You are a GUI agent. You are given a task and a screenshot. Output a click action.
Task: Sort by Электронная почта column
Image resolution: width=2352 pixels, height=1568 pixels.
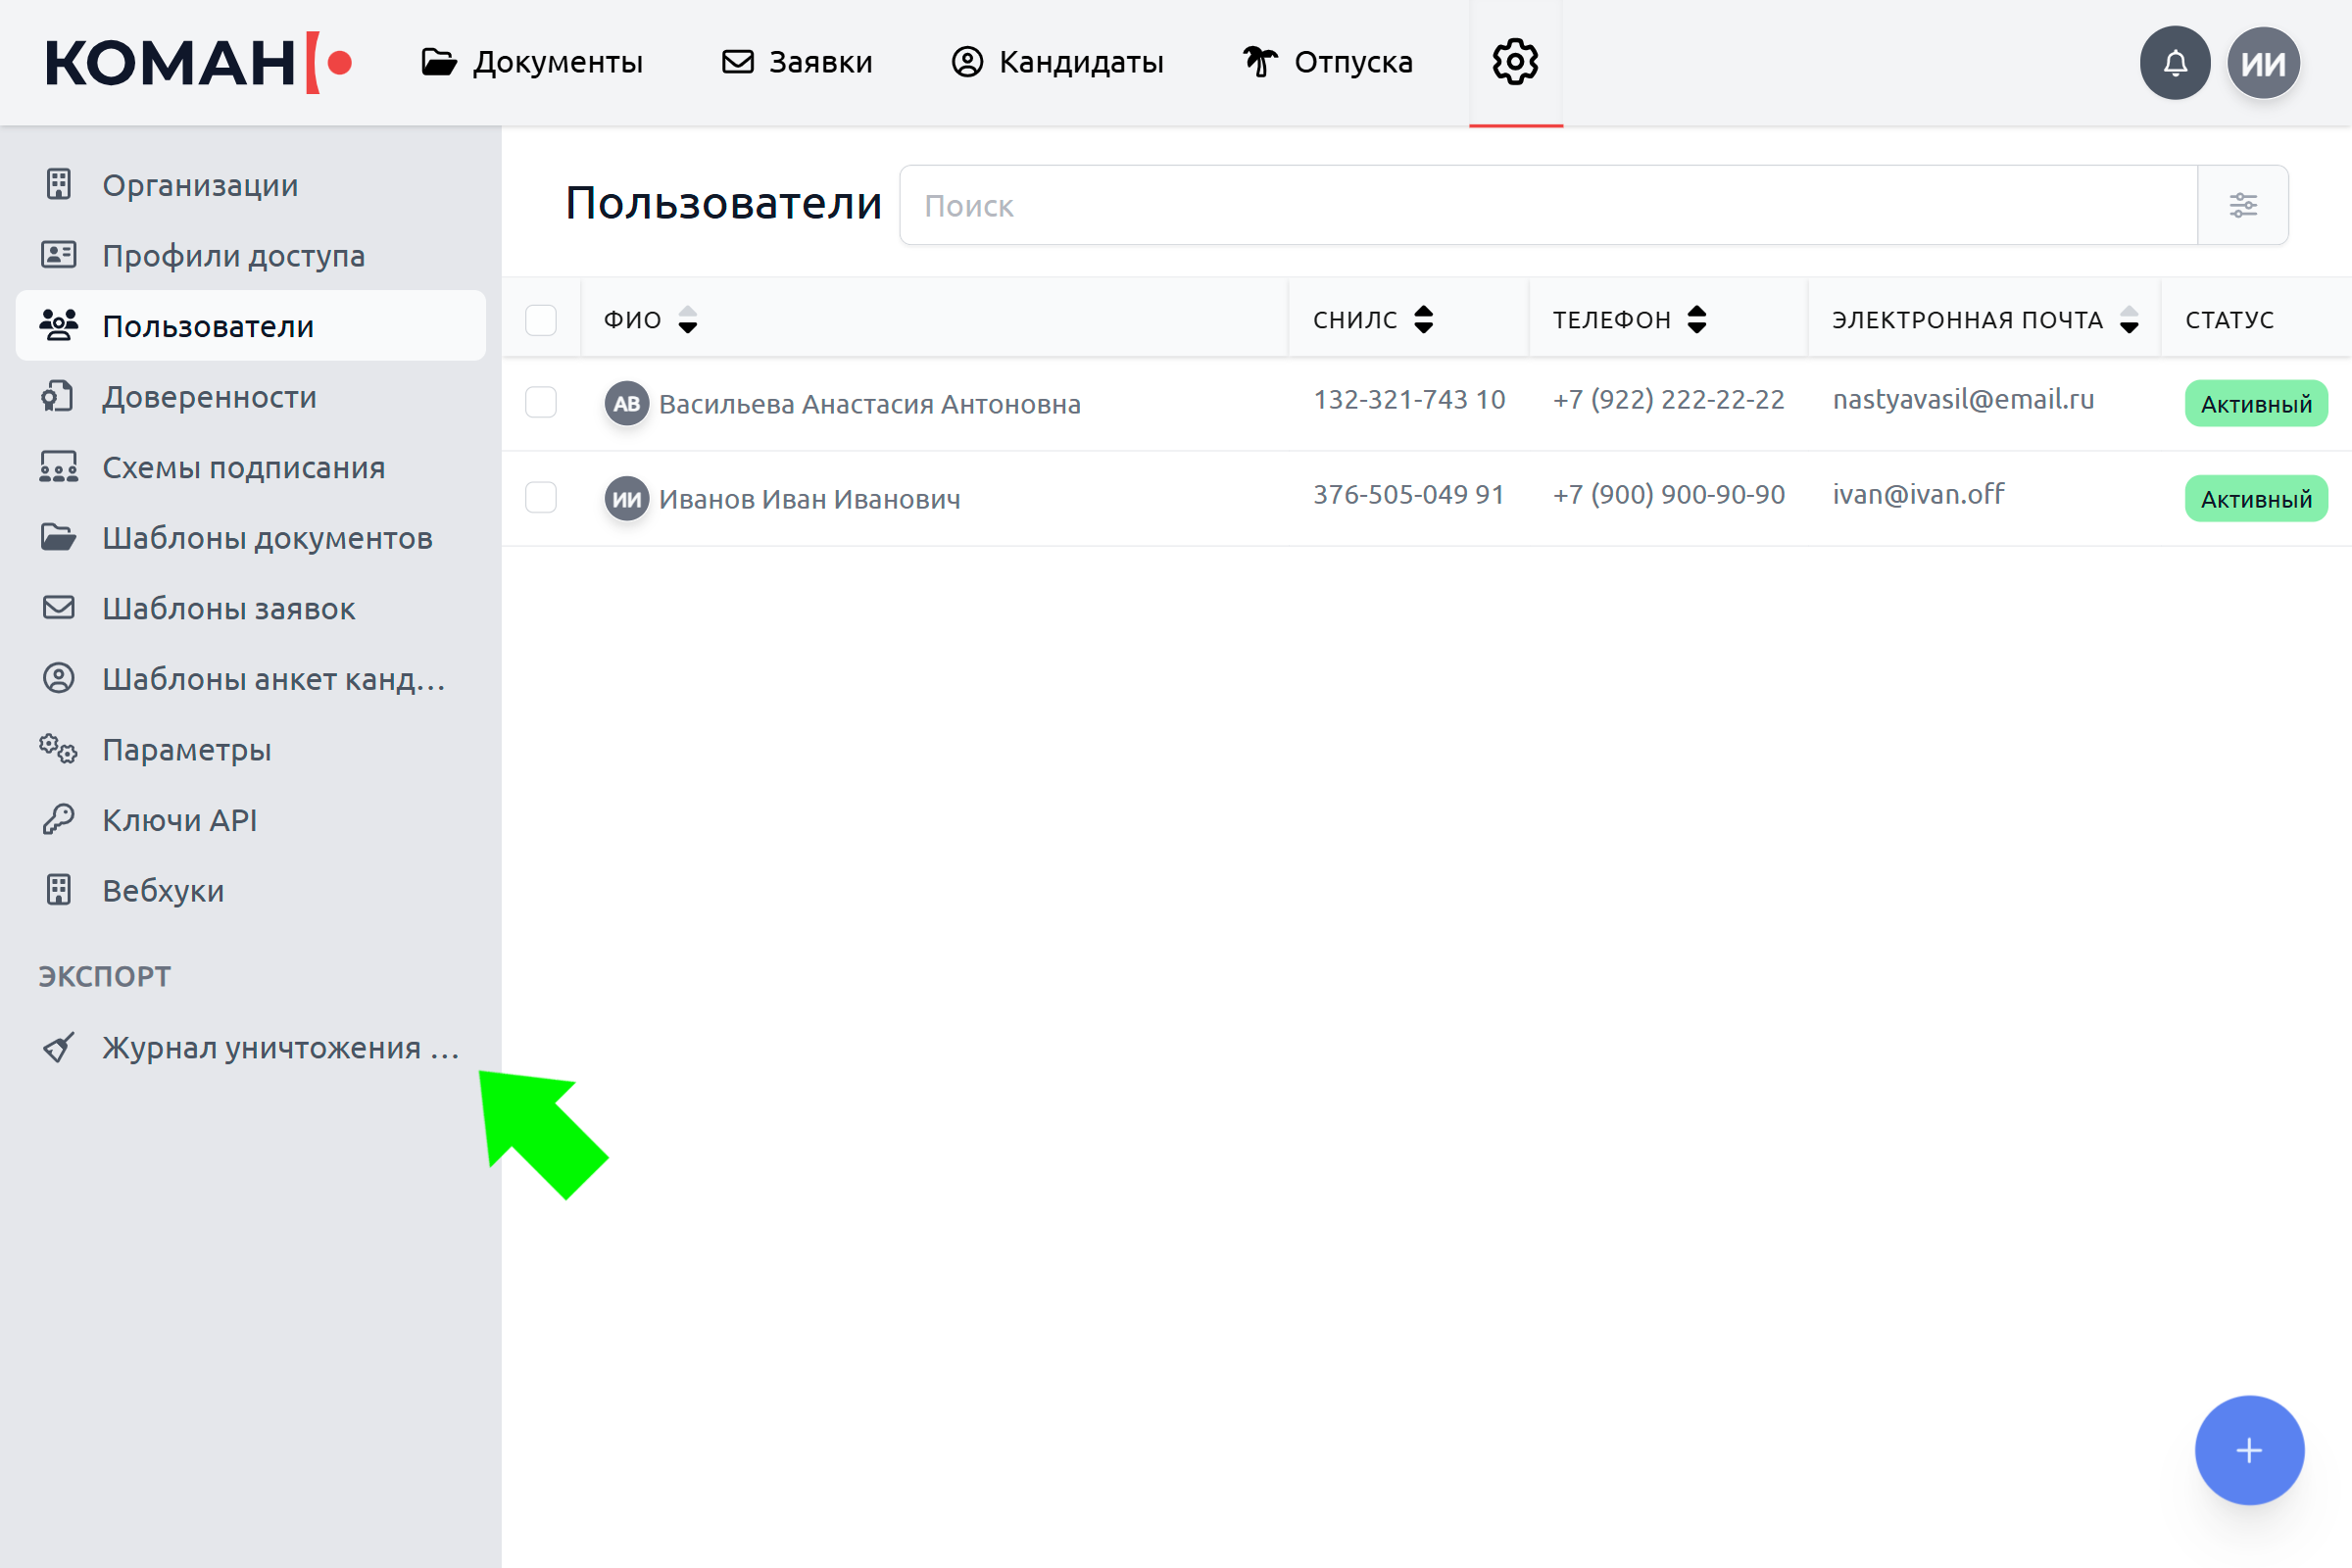coord(2128,320)
